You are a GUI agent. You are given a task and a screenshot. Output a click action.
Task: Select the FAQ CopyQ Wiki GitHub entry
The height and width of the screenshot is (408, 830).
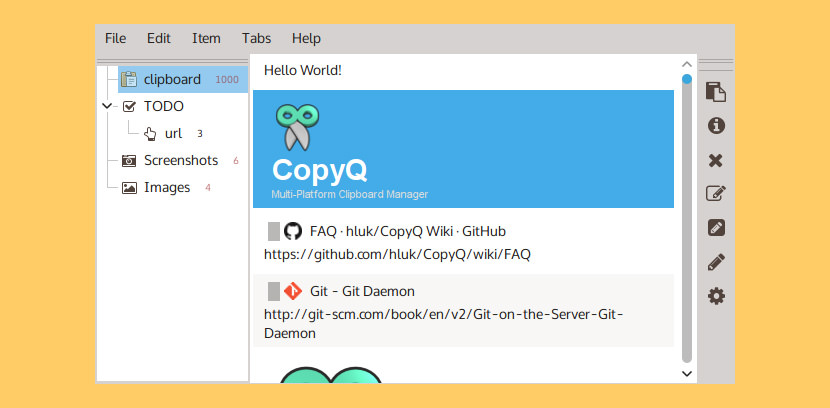[x=420, y=242]
